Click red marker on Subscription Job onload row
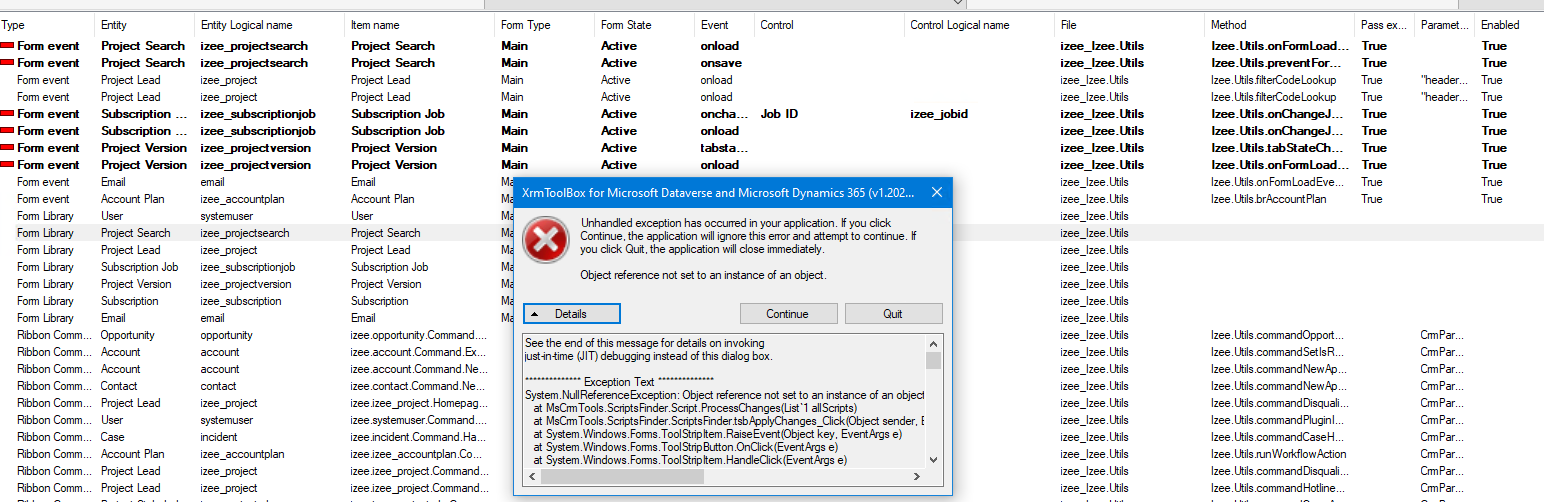 point(7,131)
